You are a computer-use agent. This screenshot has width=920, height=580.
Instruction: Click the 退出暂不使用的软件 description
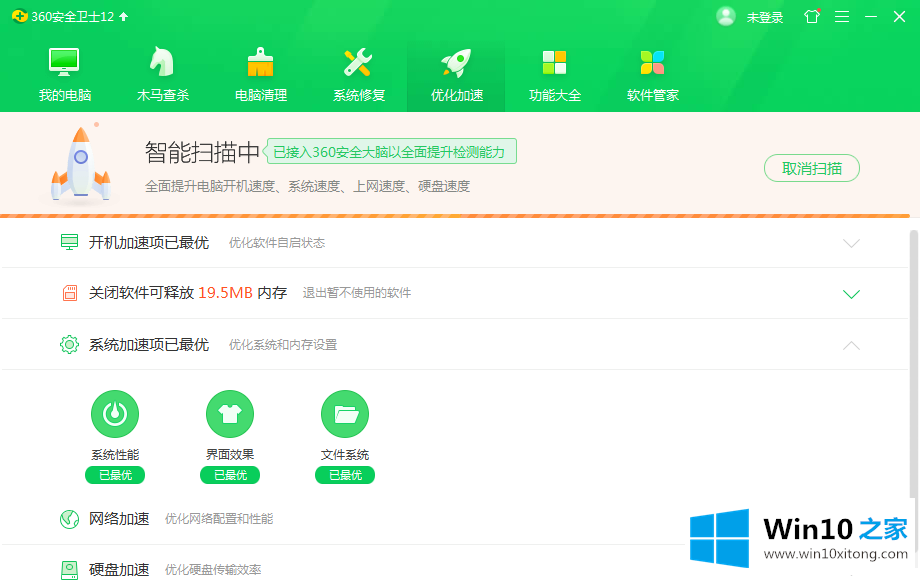pos(357,293)
